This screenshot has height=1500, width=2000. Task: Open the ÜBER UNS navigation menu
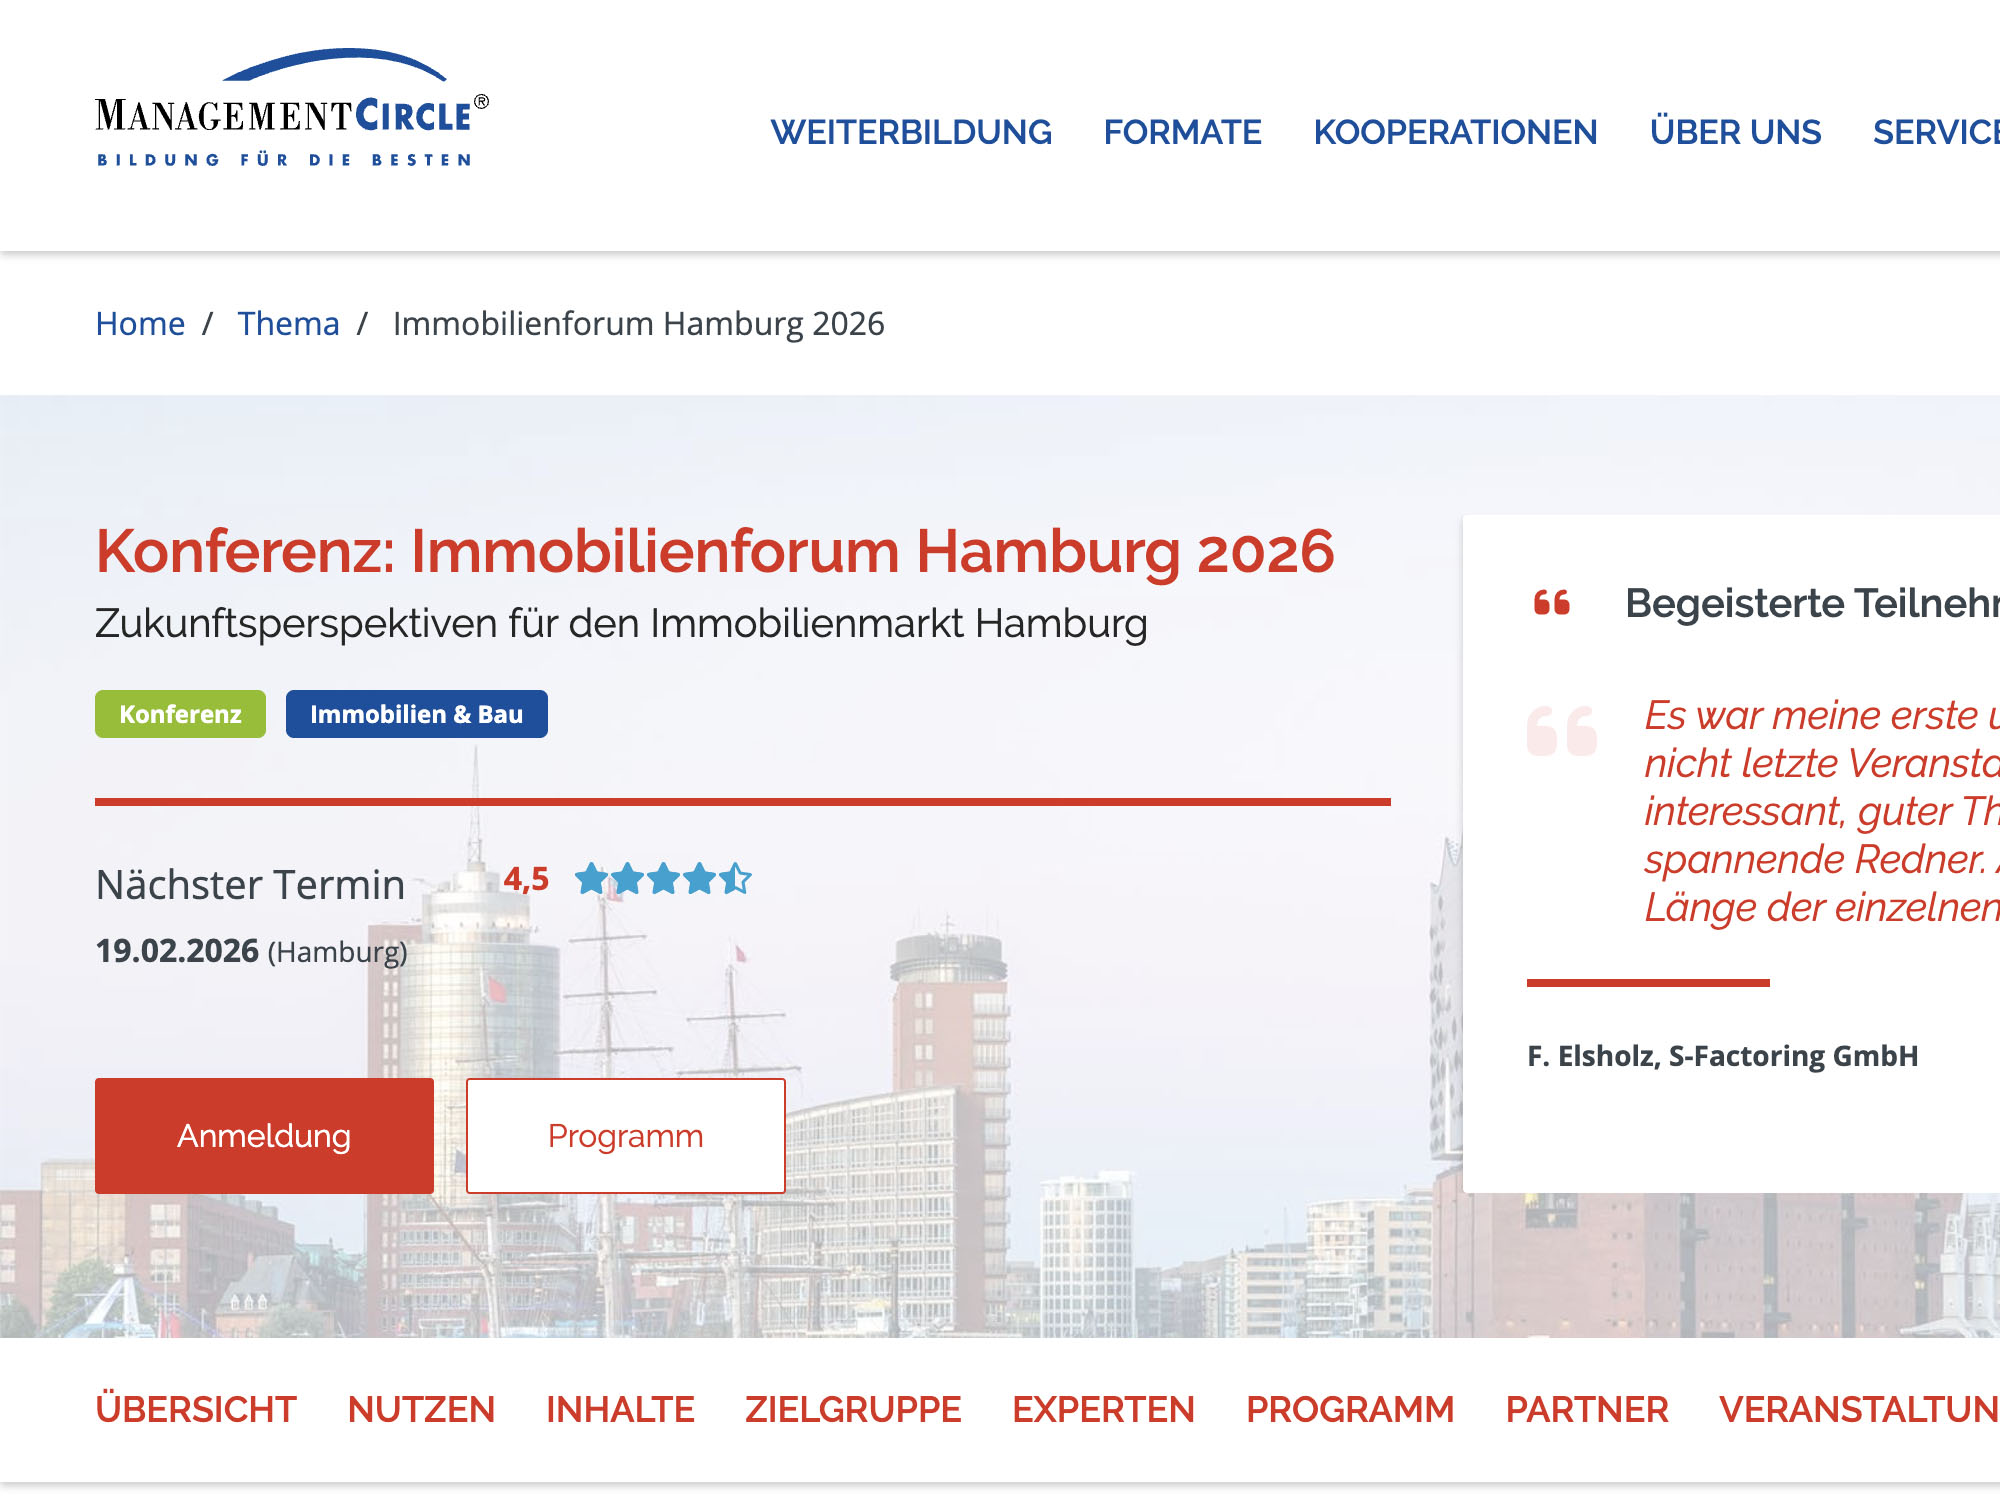point(1734,131)
